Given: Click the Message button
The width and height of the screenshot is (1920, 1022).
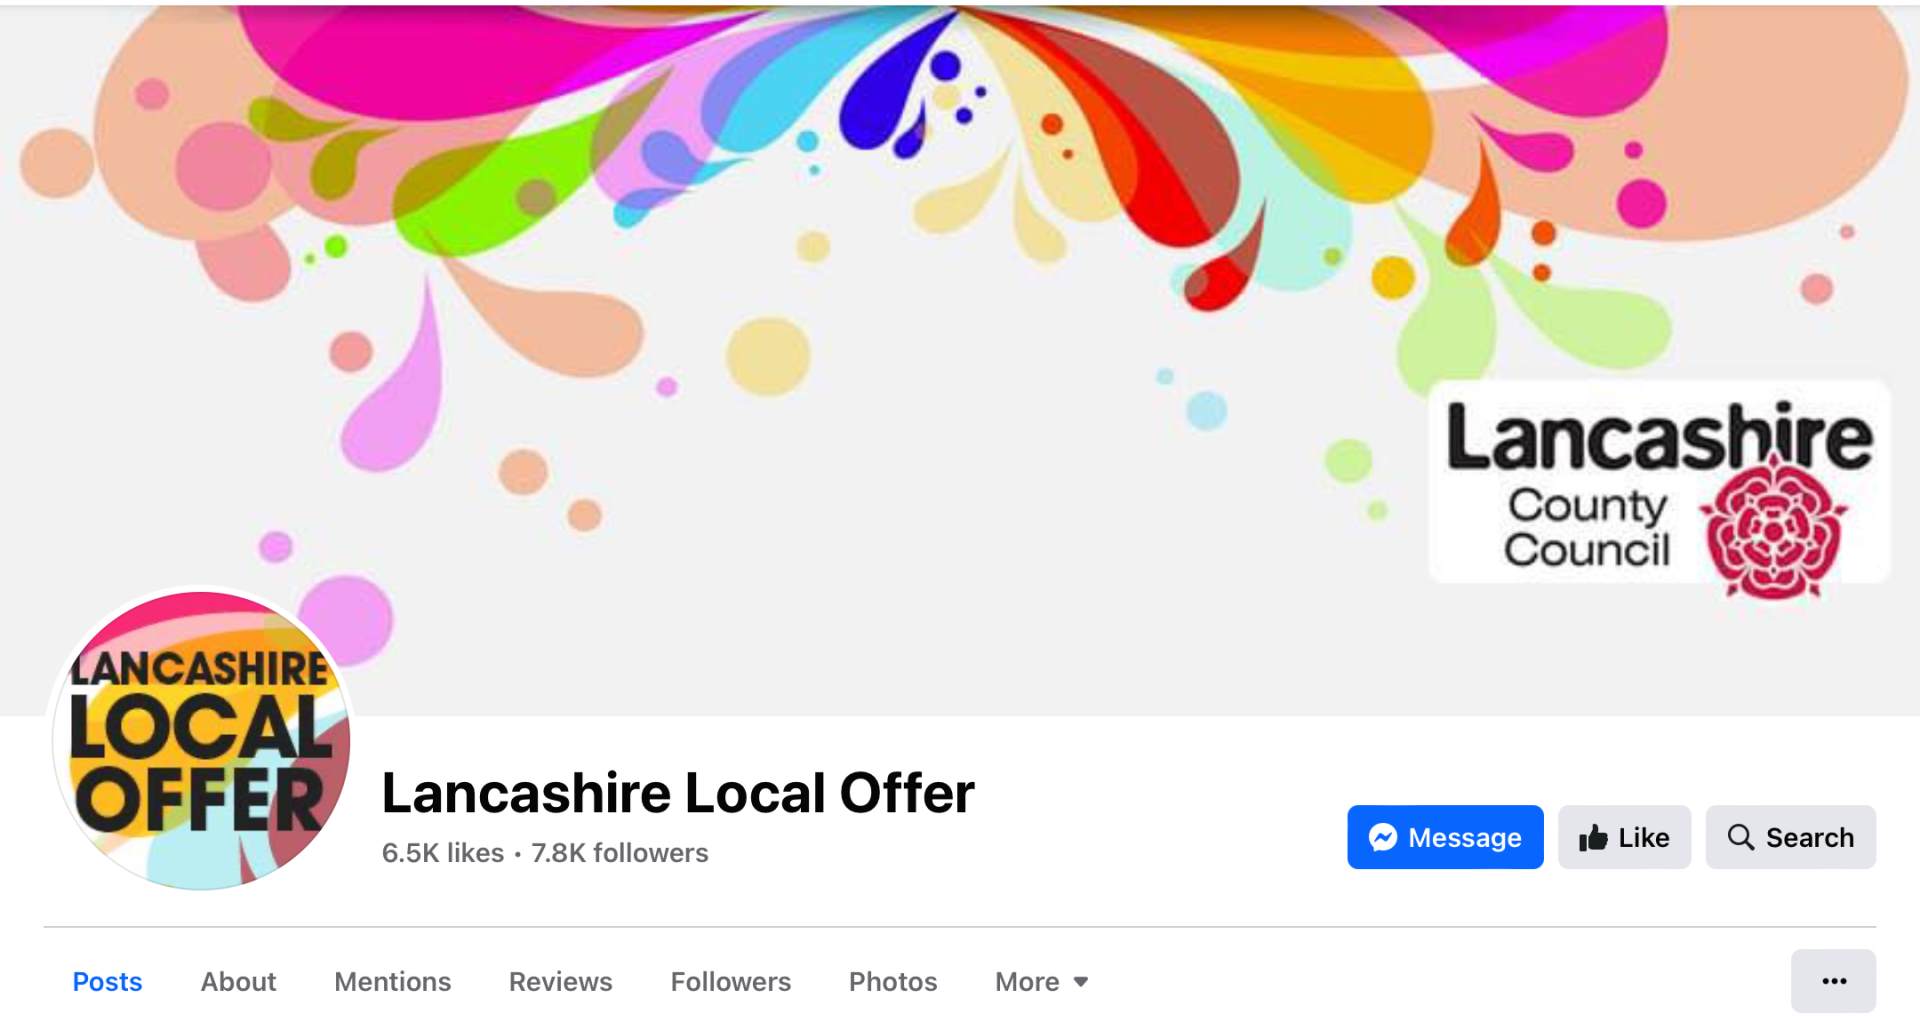Looking at the screenshot, I should pyautogui.click(x=1445, y=837).
